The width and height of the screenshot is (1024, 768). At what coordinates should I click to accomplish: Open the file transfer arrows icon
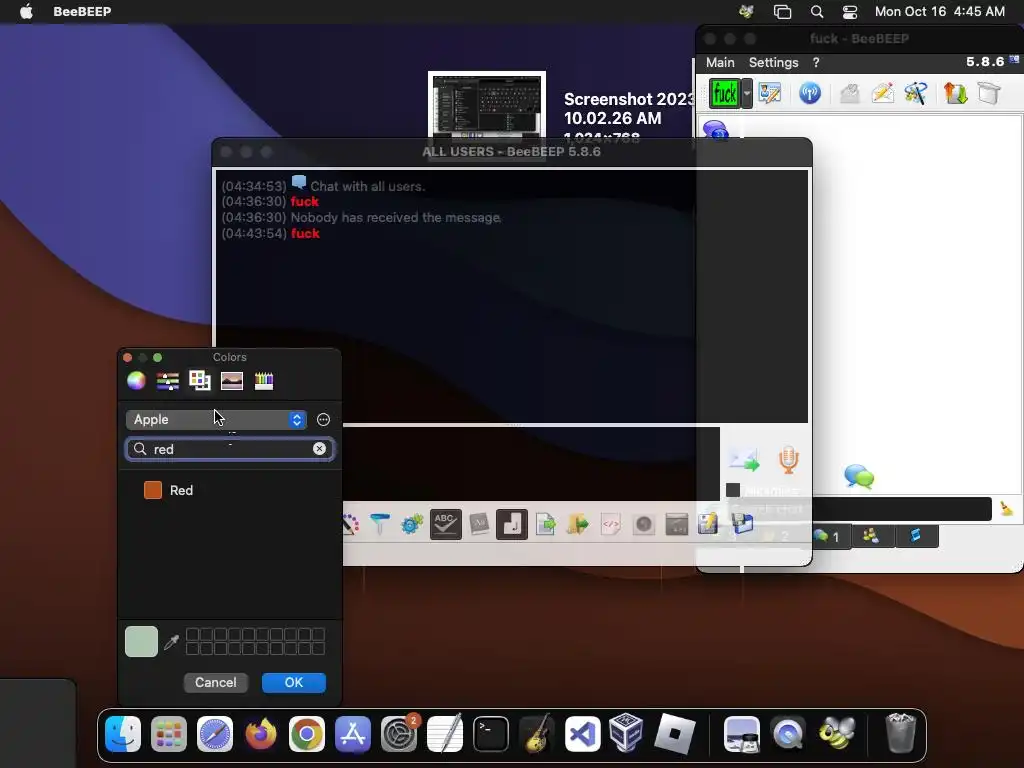[x=955, y=93]
